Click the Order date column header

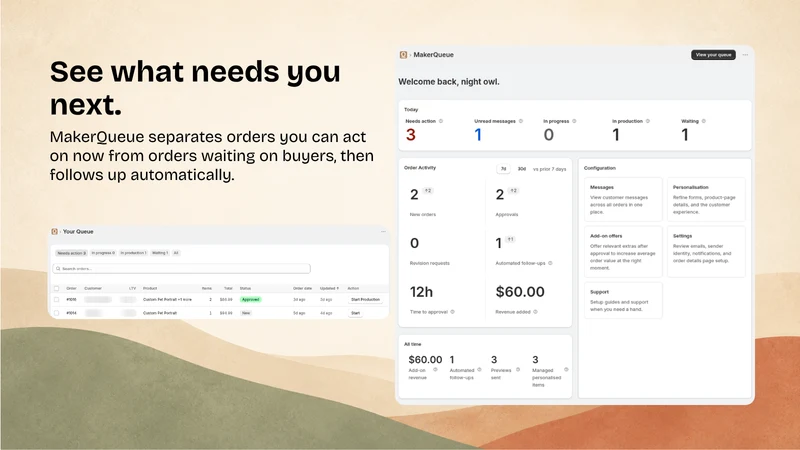[x=302, y=288]
